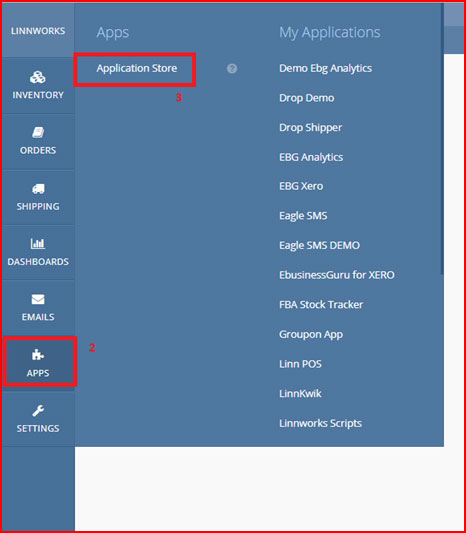Open FBA Stock Tracker app
466x533 pixels.
click(321, 304)
